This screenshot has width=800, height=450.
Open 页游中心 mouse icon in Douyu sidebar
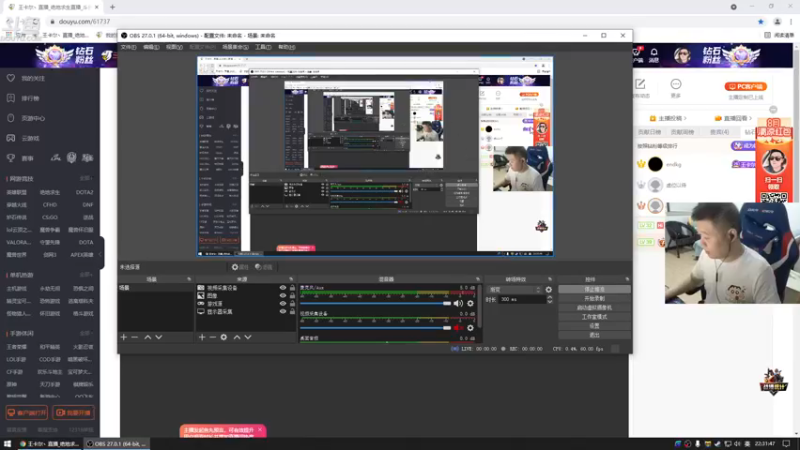pos(11,118)
